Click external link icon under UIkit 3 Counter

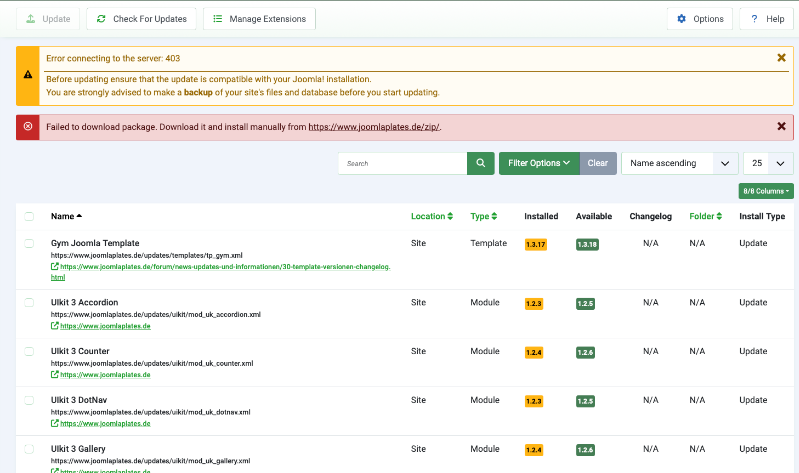55,374
